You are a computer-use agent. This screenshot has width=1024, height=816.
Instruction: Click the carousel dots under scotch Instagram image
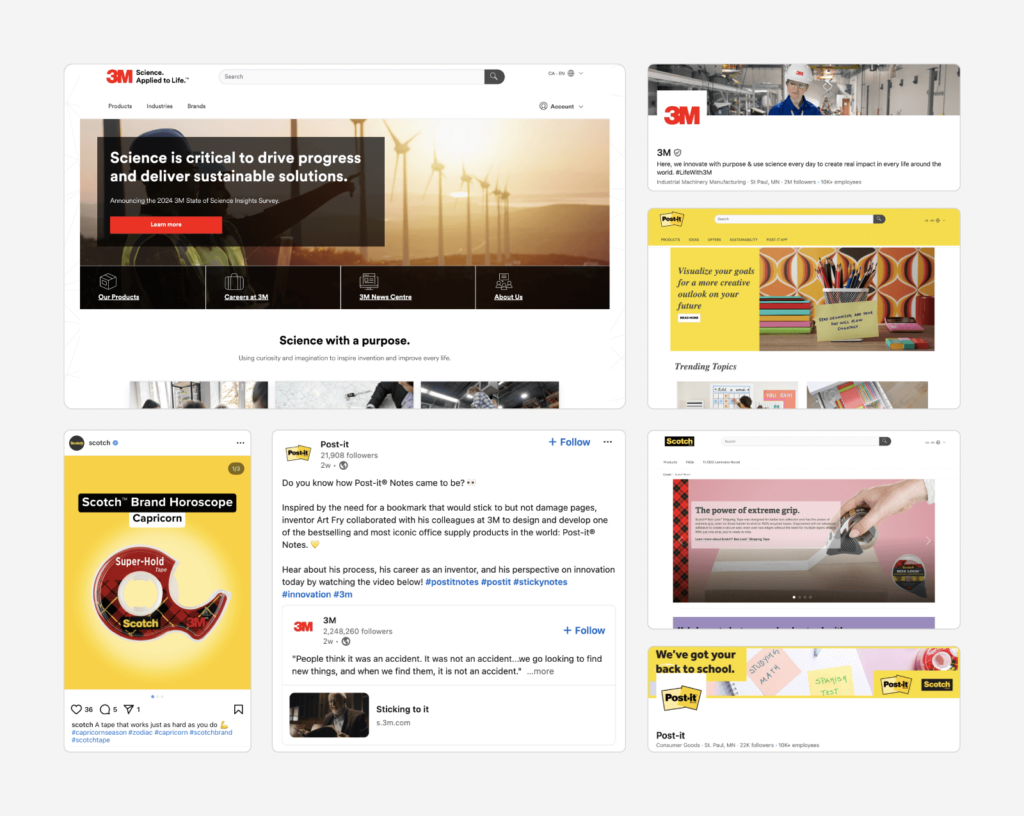(x=157, y=697)
